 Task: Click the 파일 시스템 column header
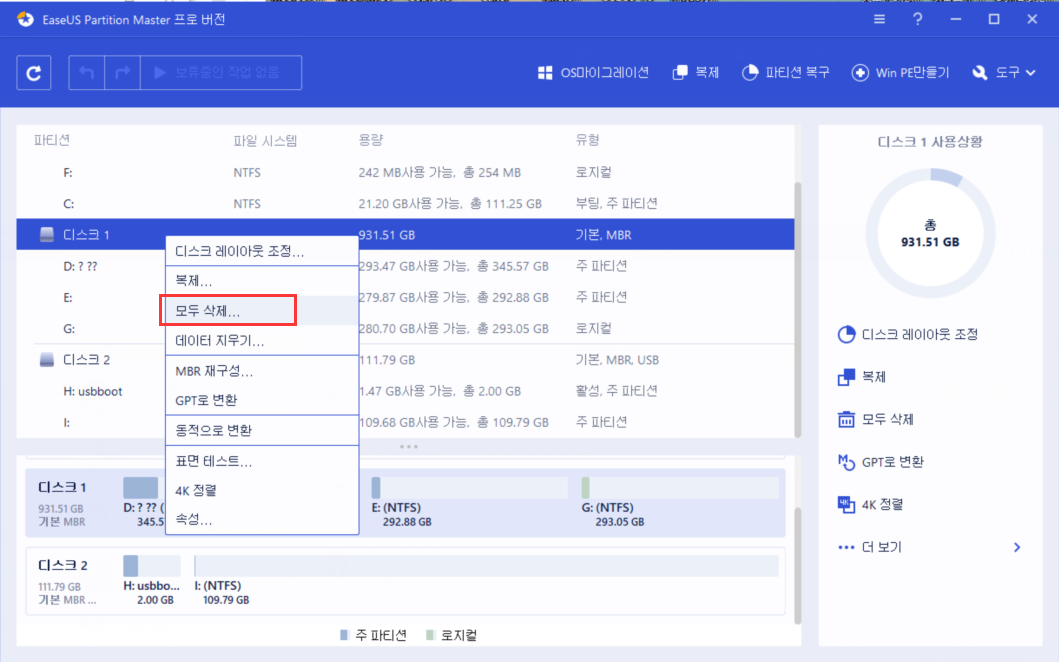265,141
